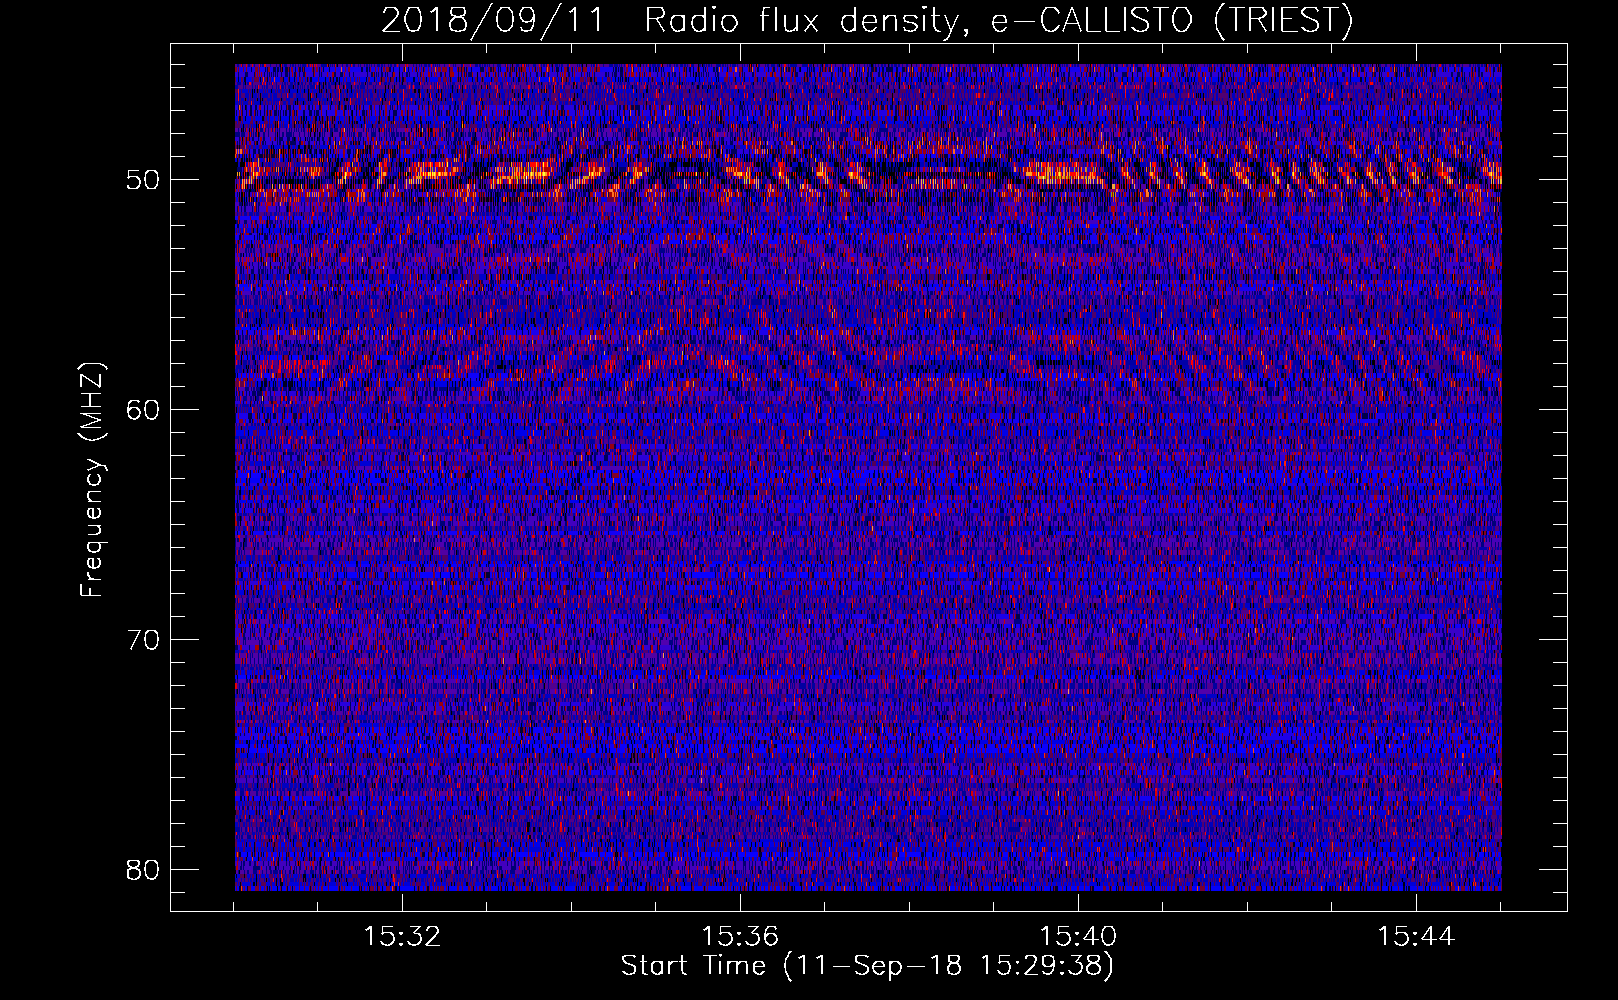Viewport: 1618px width, 1000px height.
Task: Click the 15:40 time tick label
Action: (x=1078, y=937)
